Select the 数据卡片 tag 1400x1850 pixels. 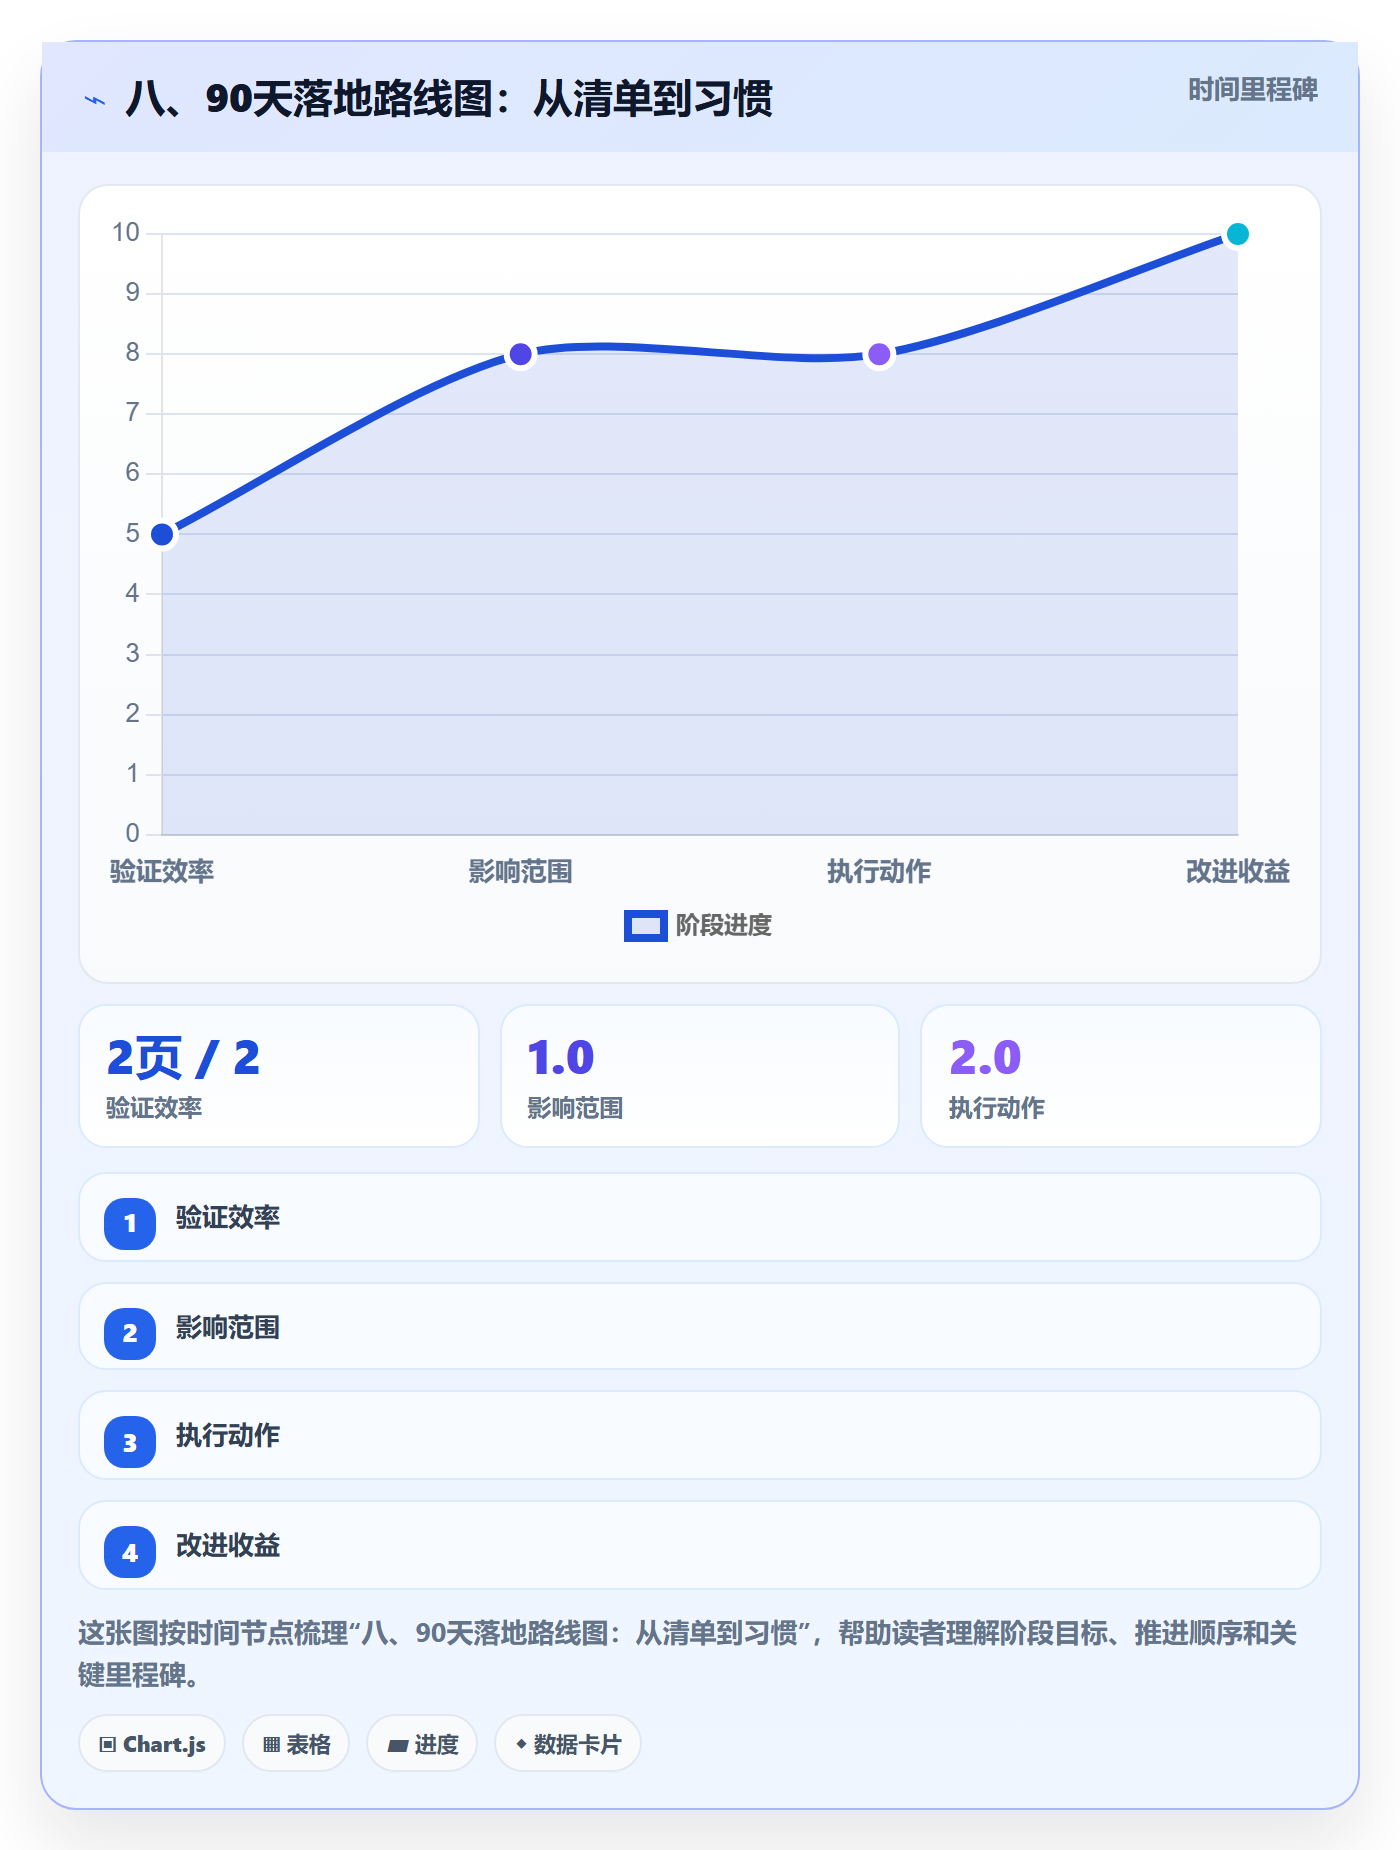click(568, 1744)
